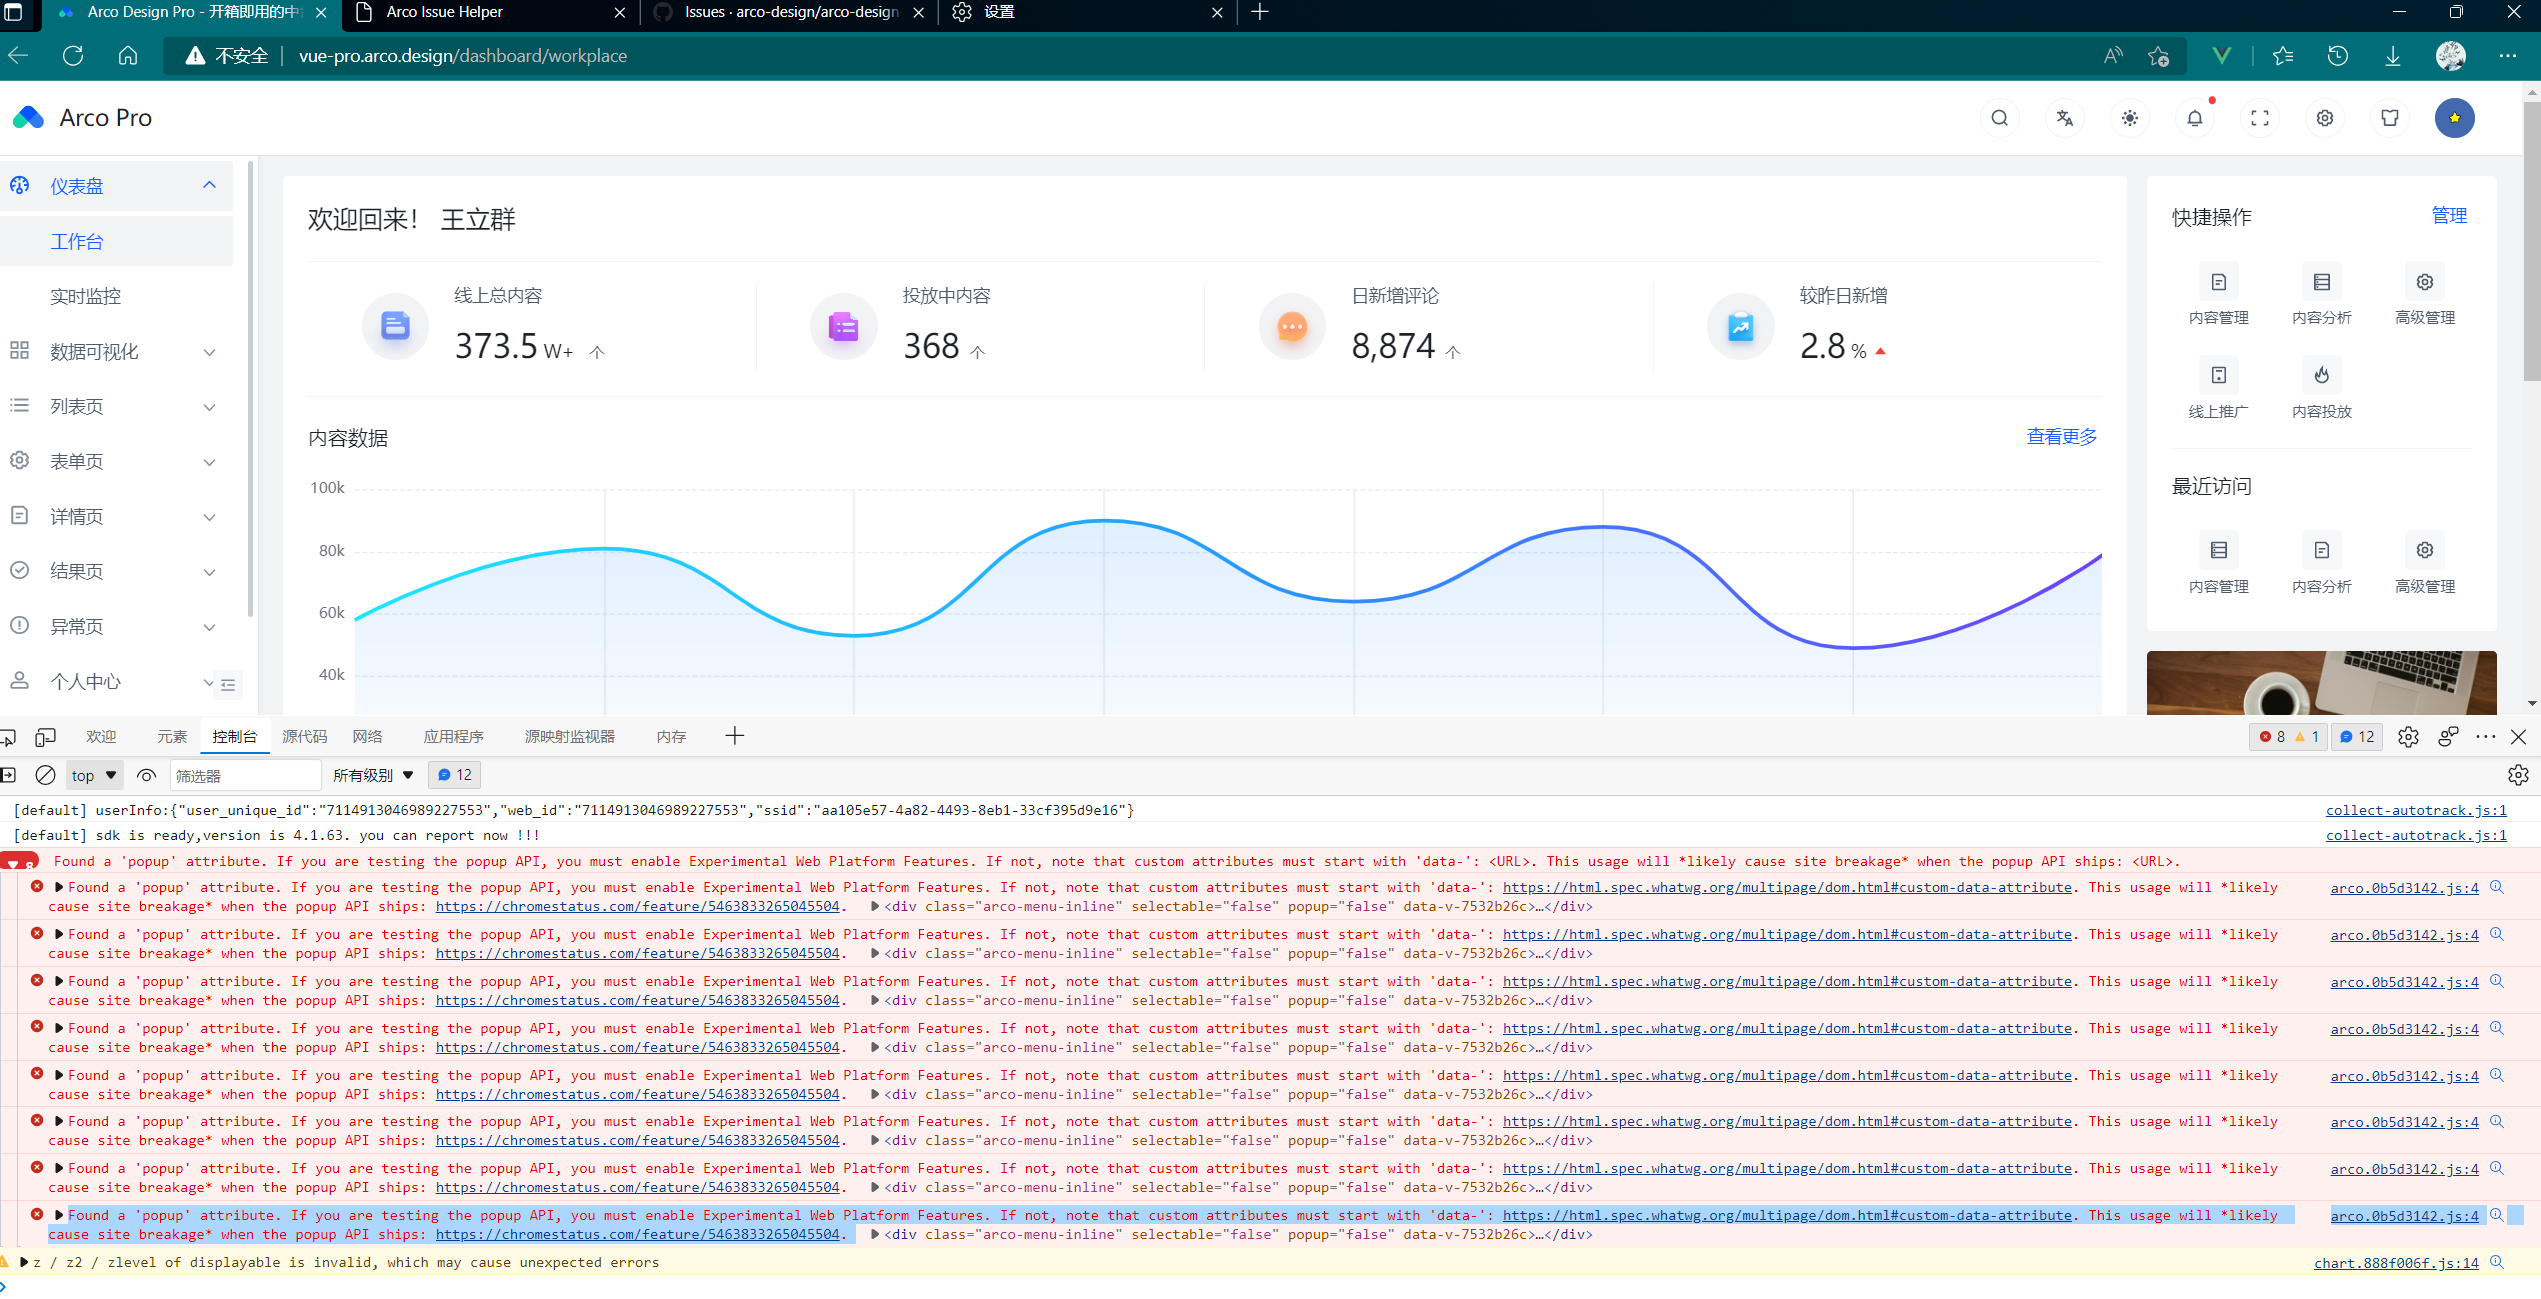Go to the browser home page
The height and width of the screenshot is (1299, 2541).
(x=128, y=56)
